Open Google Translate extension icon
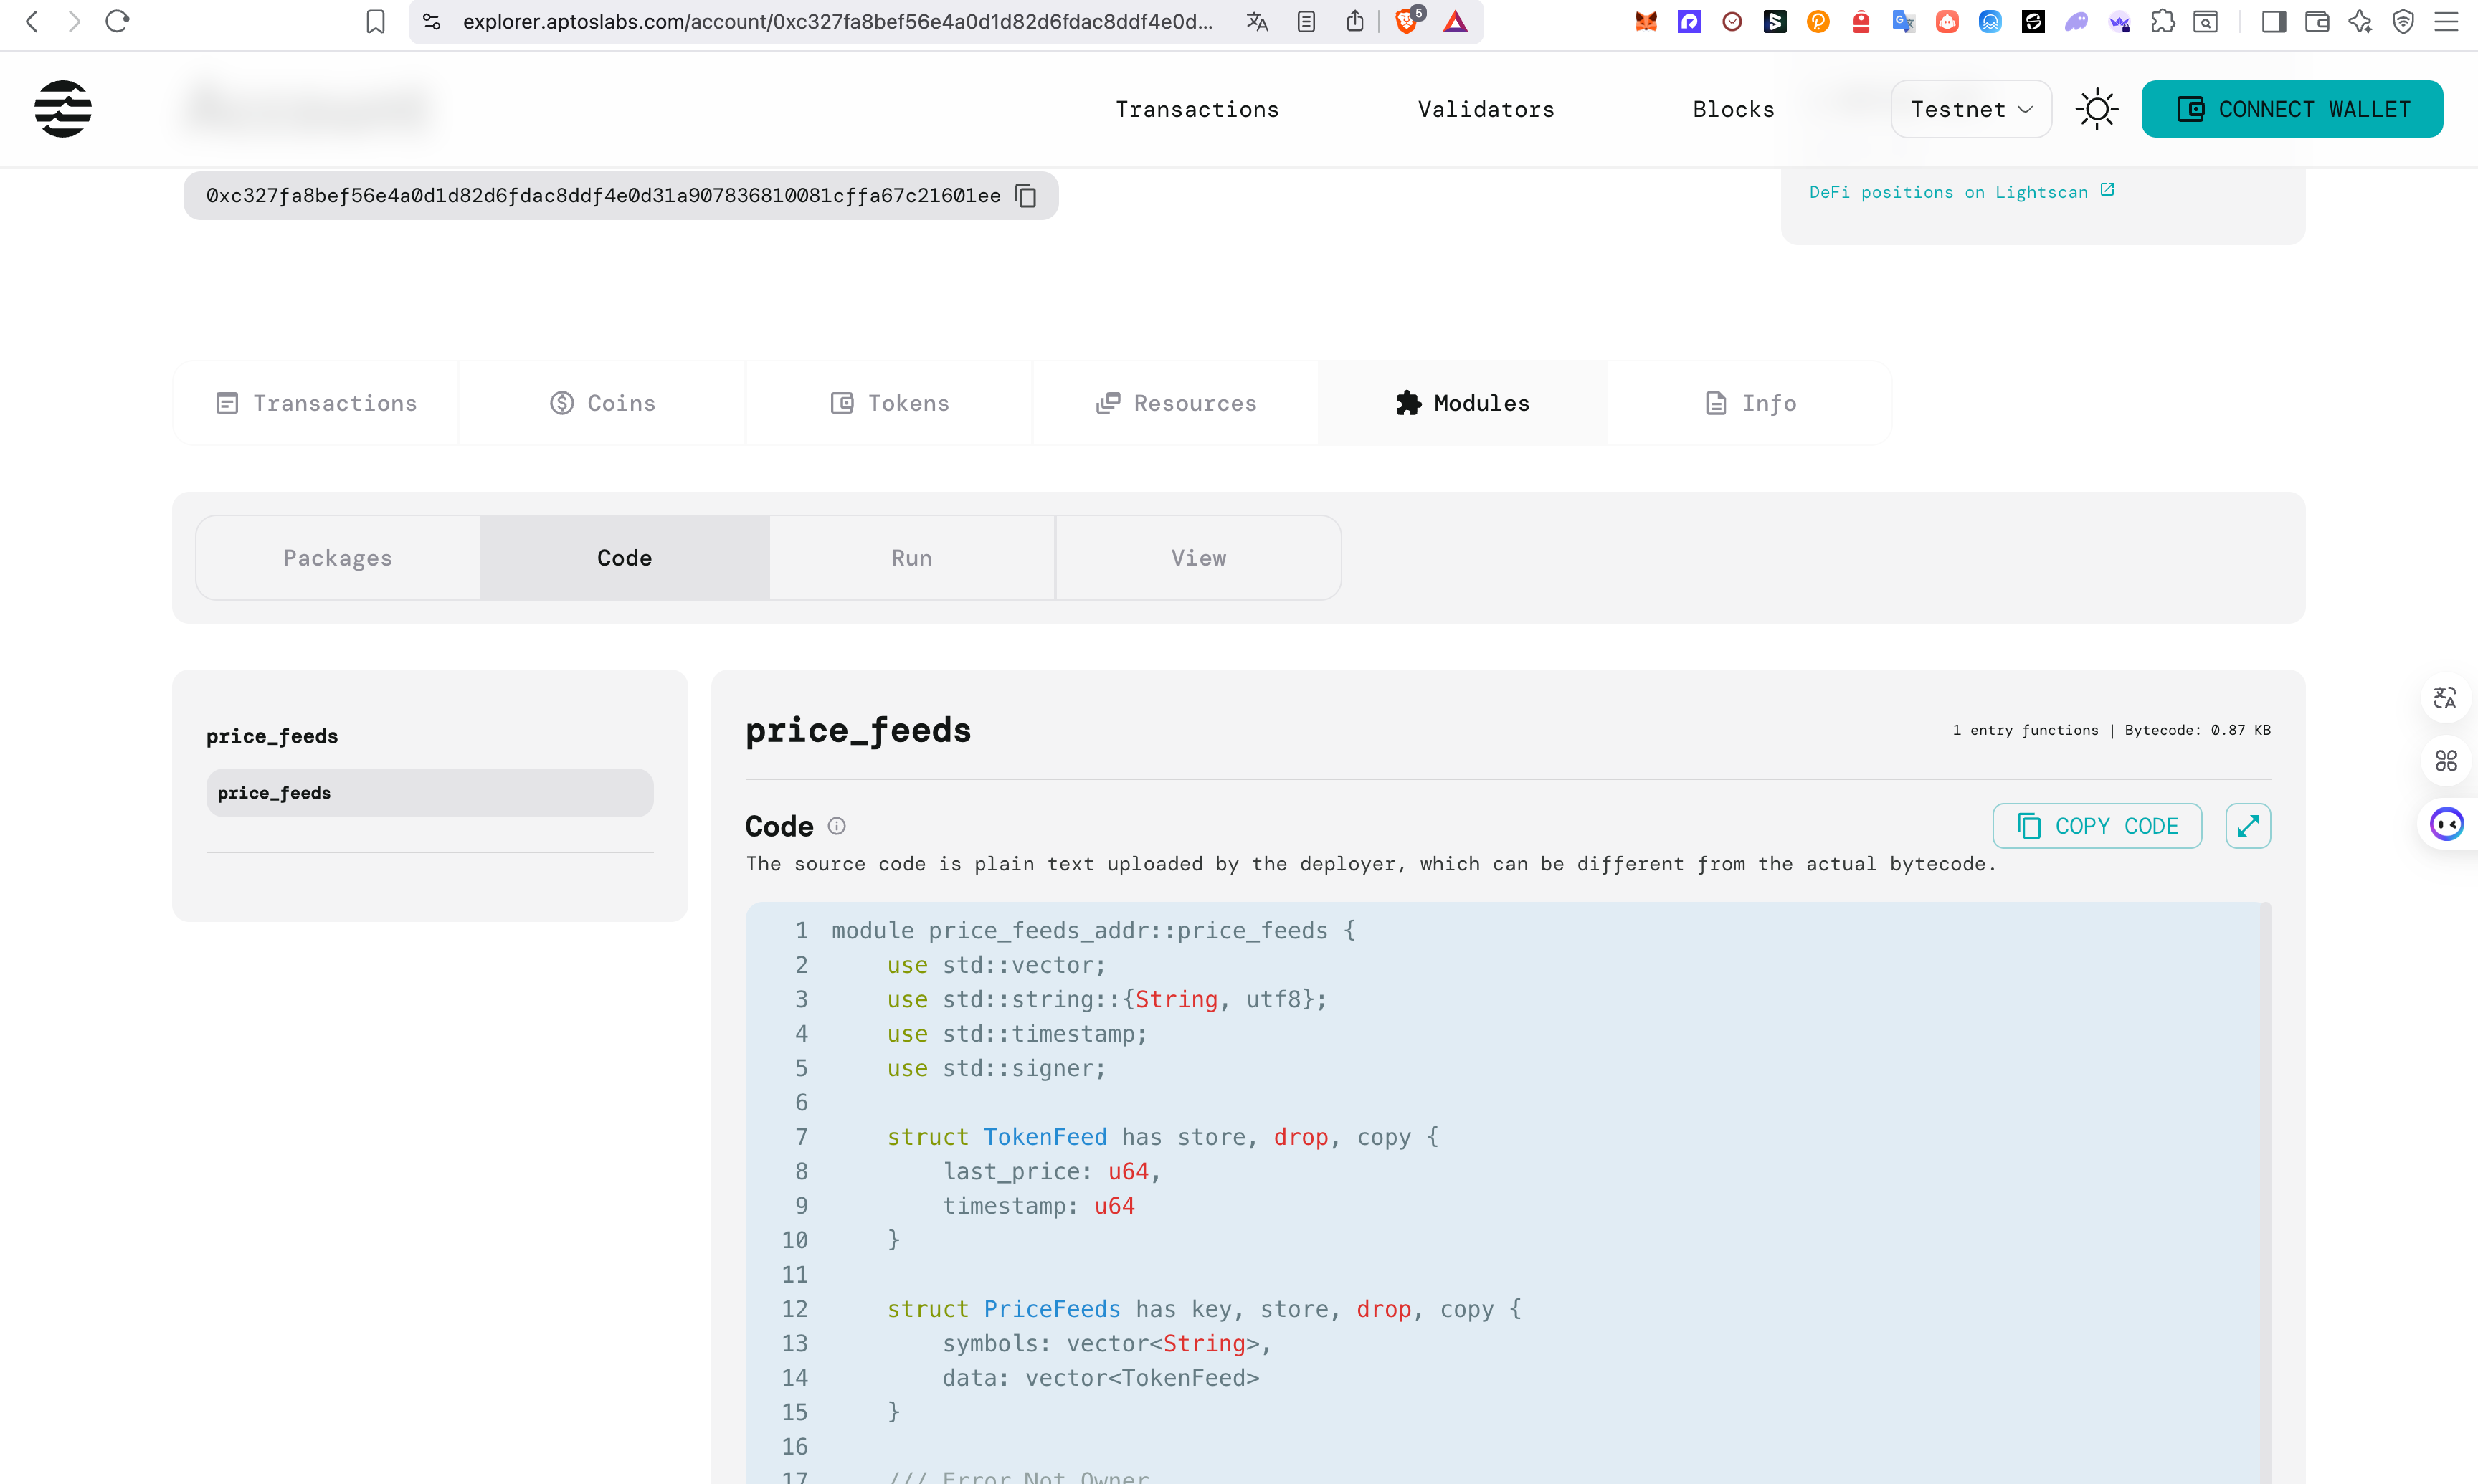This screenshot has width=2478, height=1484. (x=1903, y=21)
